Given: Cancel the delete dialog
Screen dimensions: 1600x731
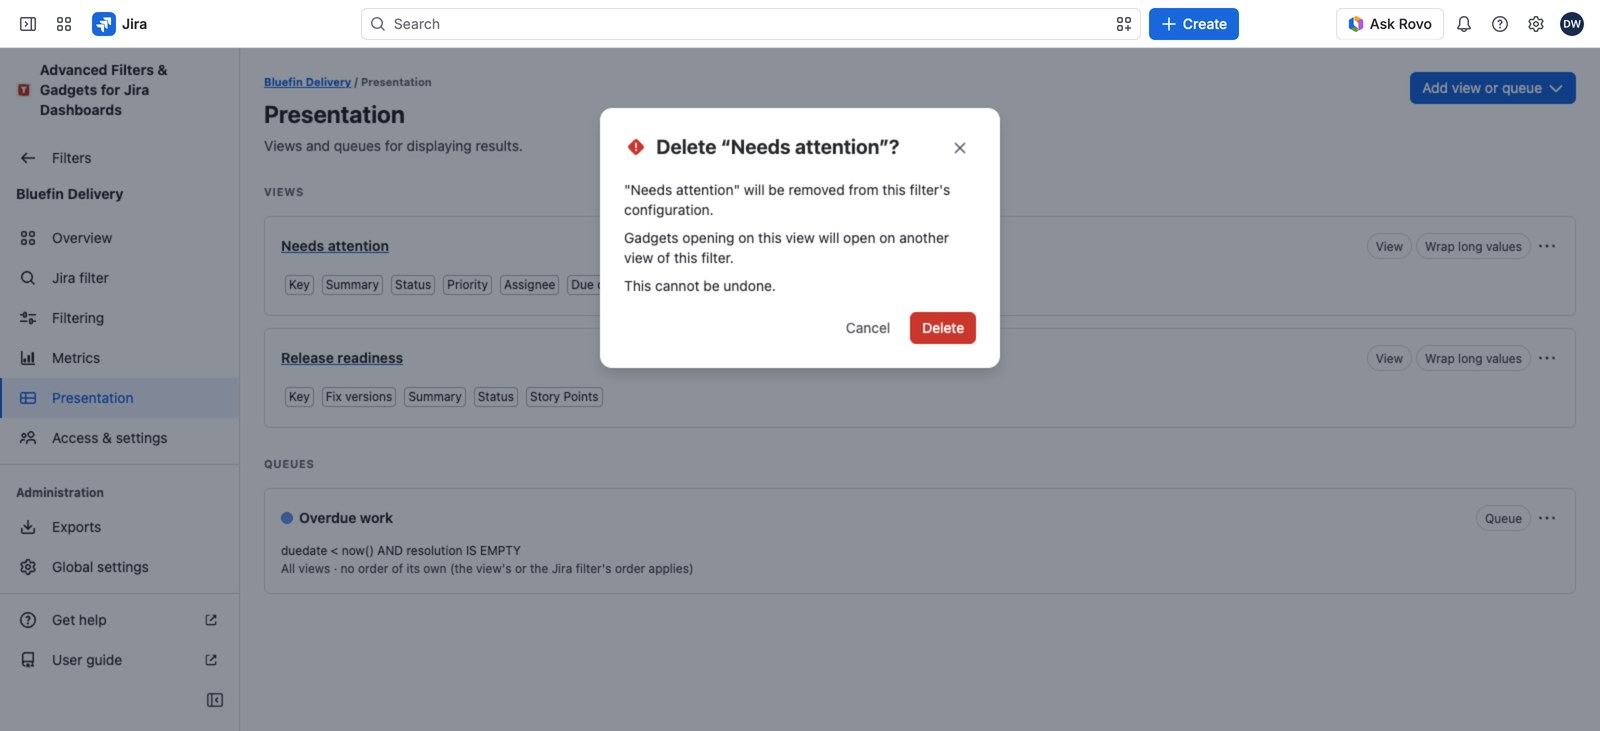Looking at the screenshot, I should [868, 328].
